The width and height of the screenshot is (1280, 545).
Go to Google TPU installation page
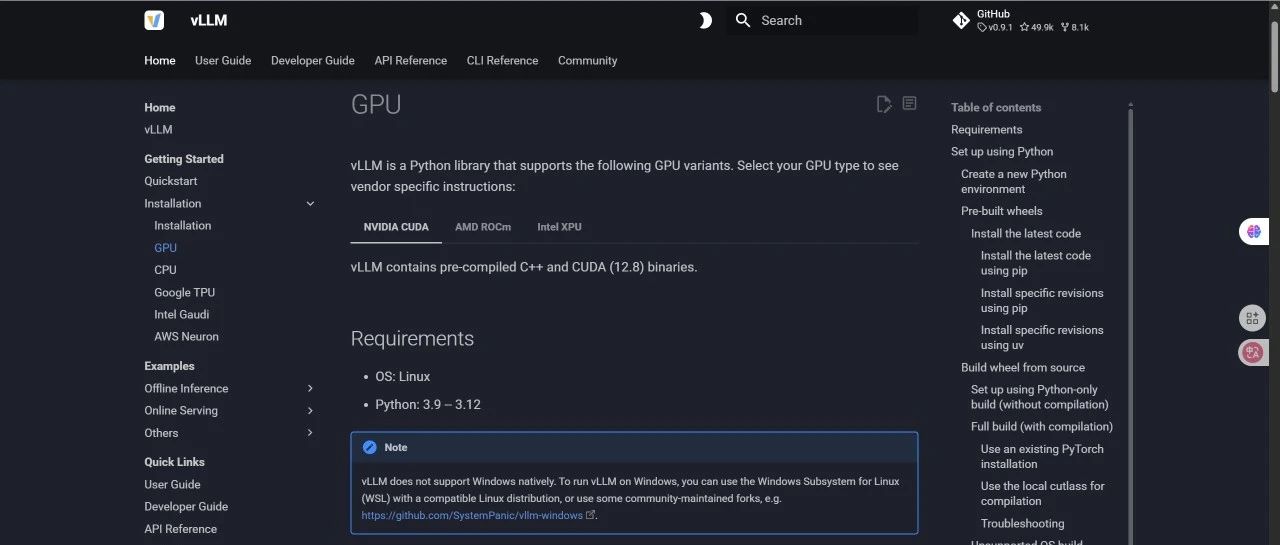[184, 293]
